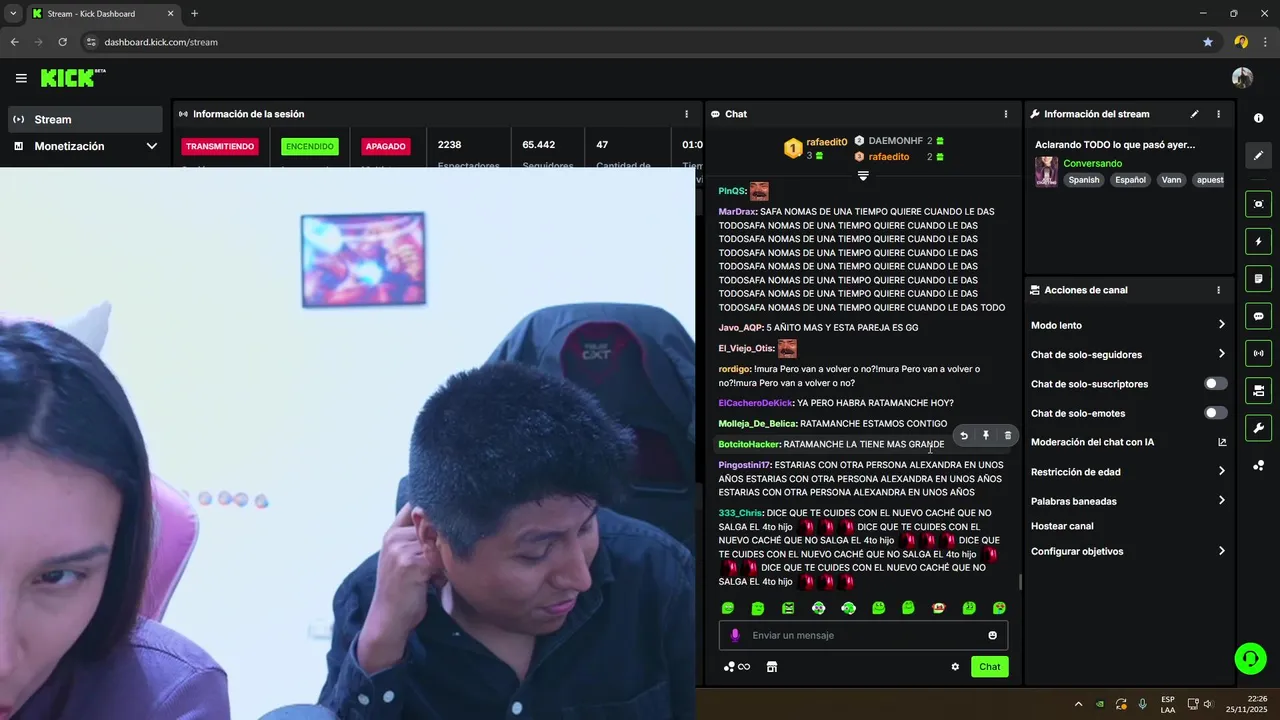Collapse the pinned leaderboard arrow in chat
This screenshot has height=720, width=1280.
click(x=863, y=176)
